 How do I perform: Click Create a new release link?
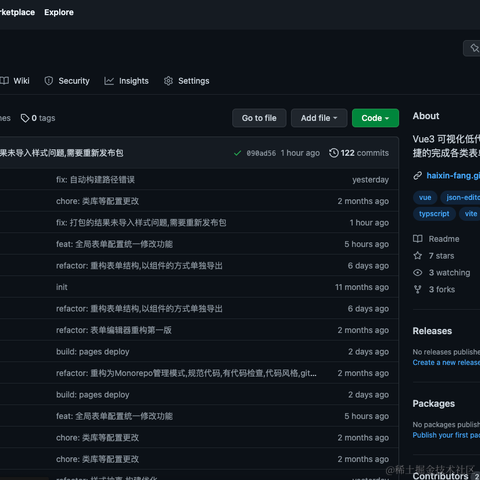446,362
